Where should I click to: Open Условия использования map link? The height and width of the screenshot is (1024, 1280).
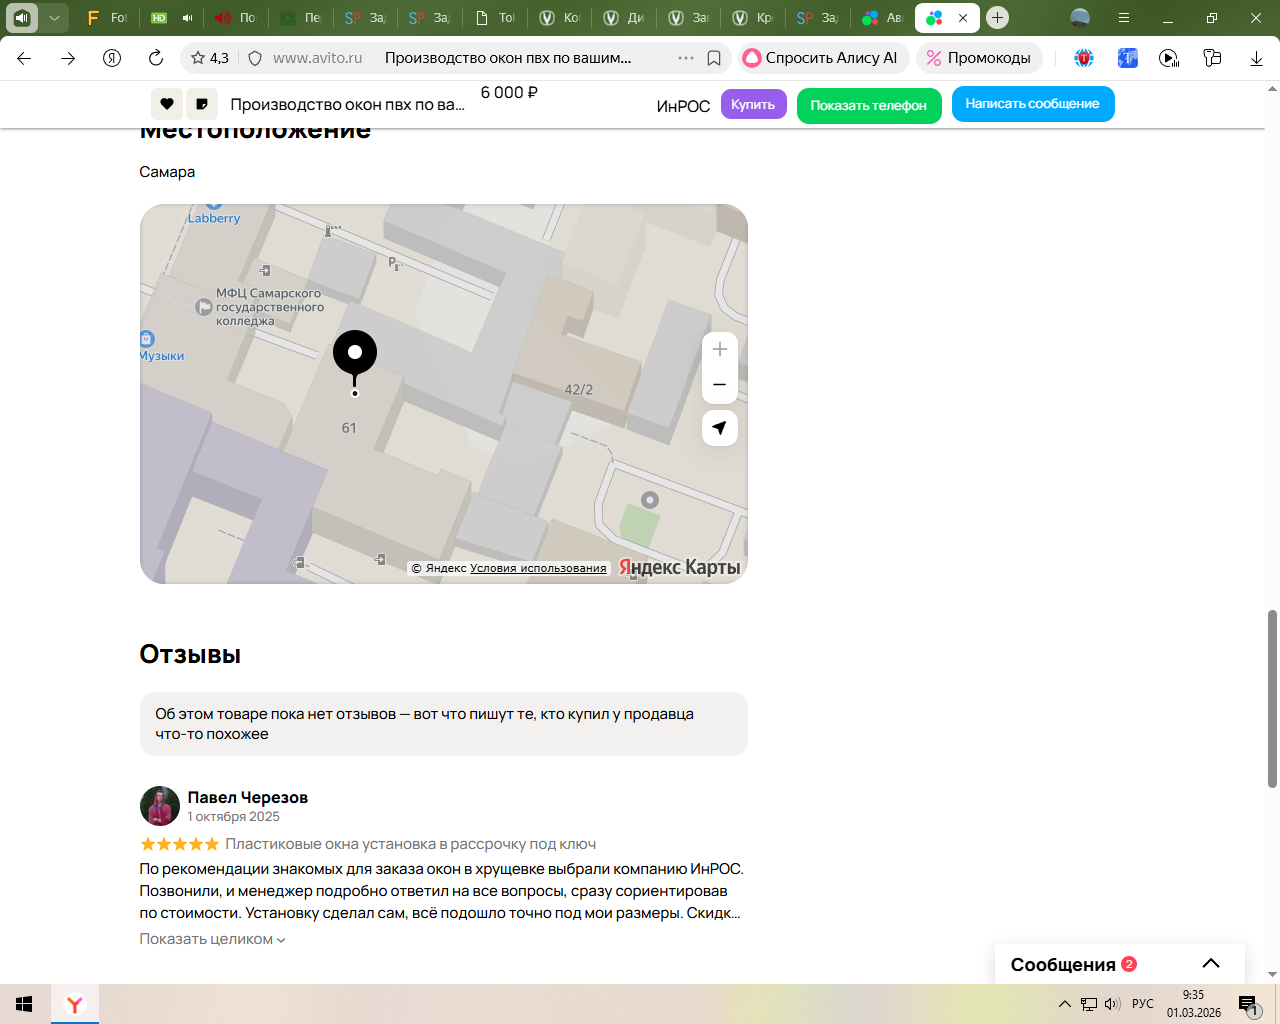click(x=538, y=568)
